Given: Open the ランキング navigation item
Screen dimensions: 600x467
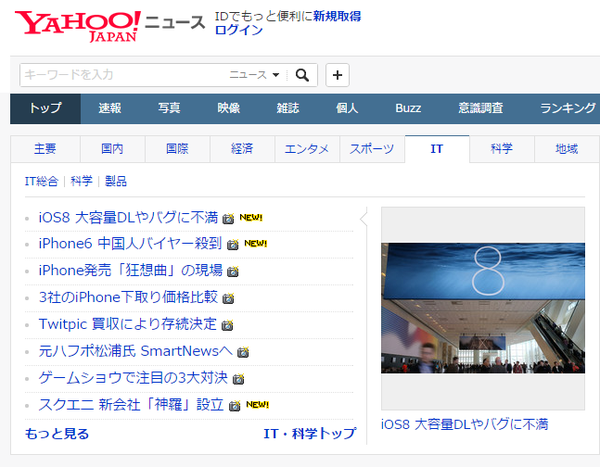Looking at the screenshot, I should [x=568, y=109].
